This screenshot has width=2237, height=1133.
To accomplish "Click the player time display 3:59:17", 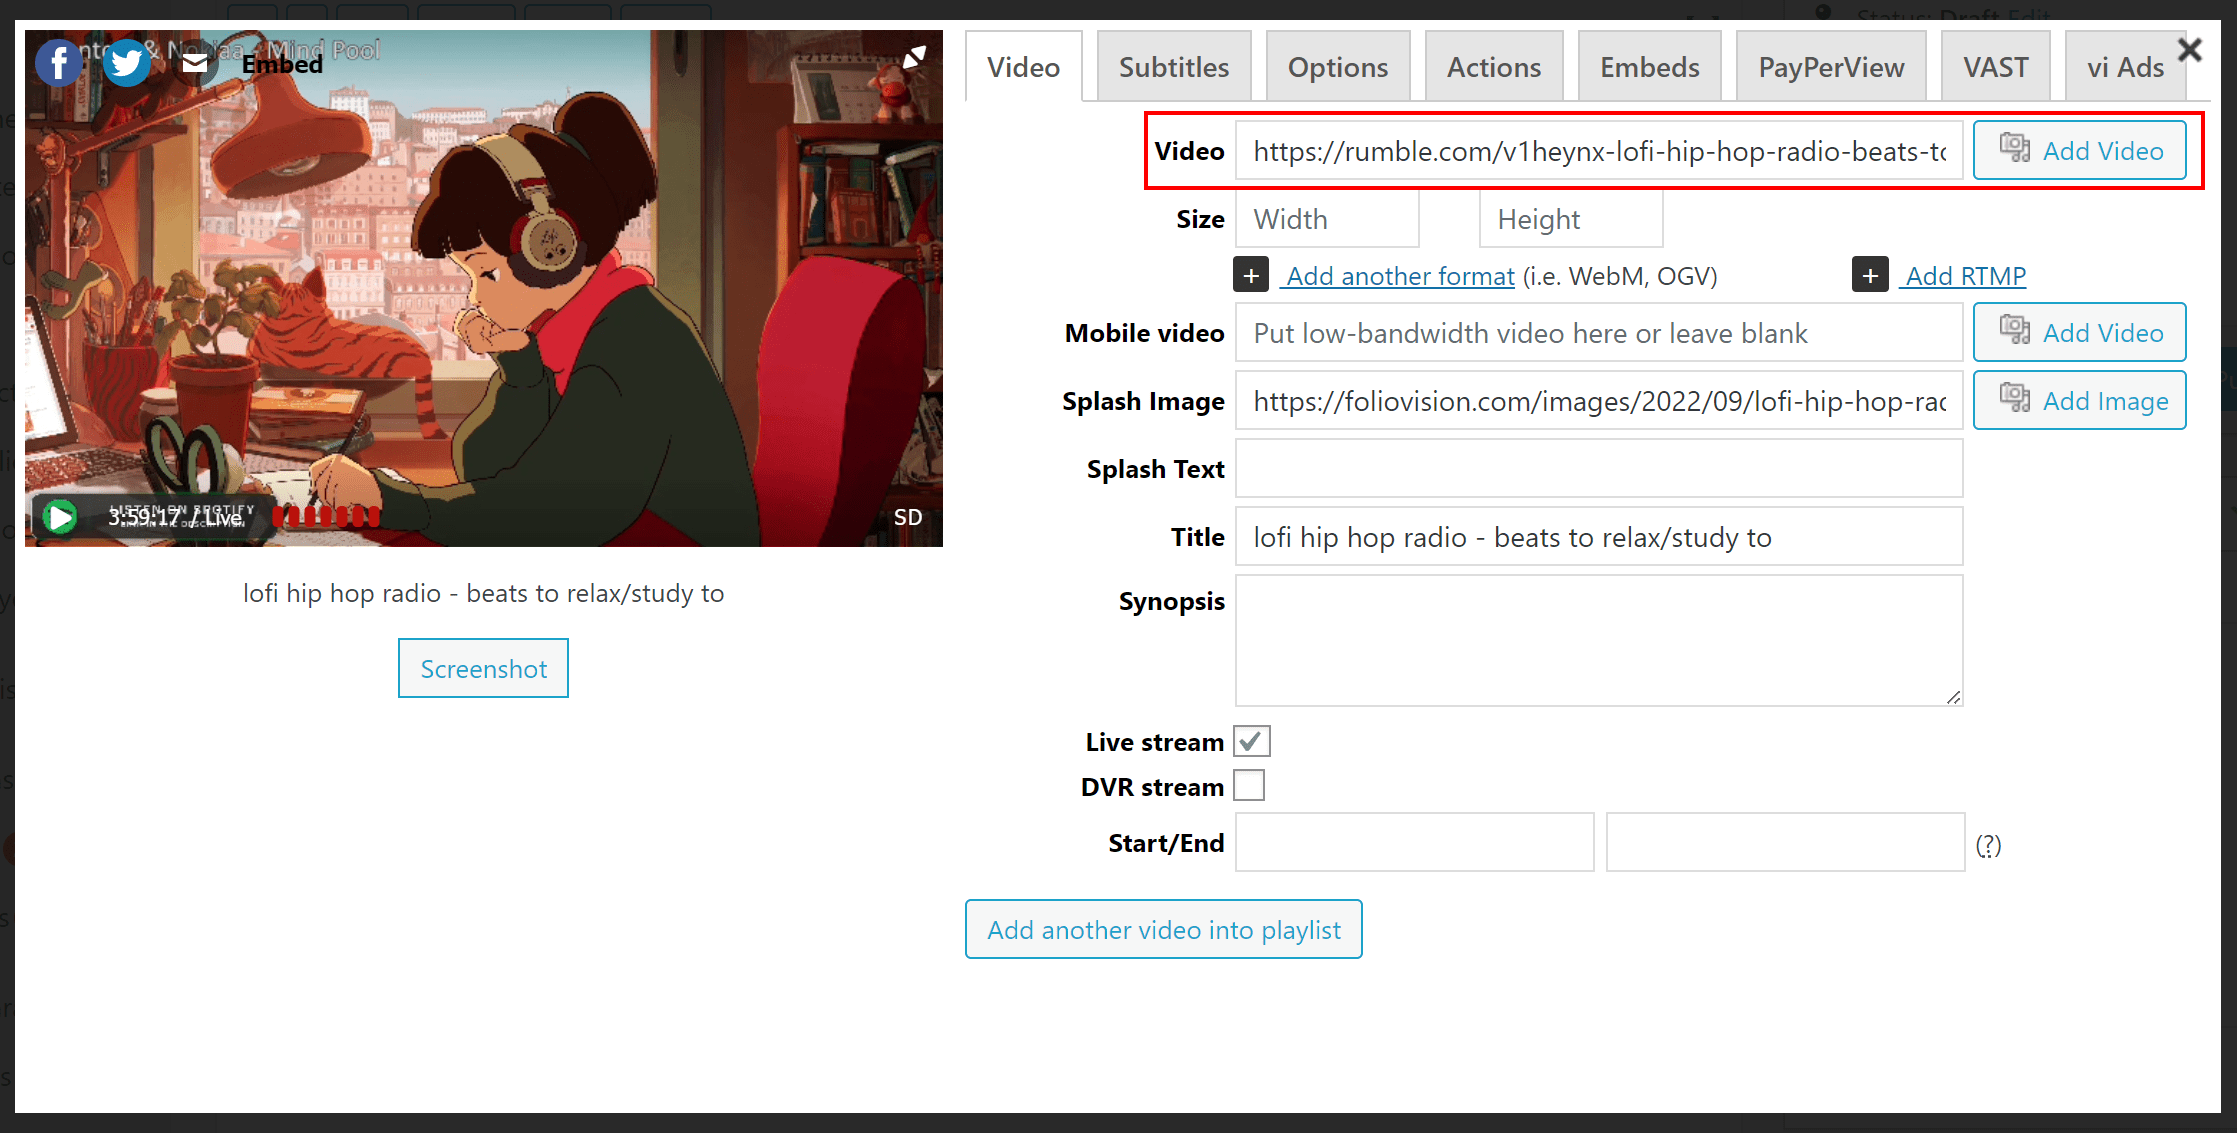I will pyautogui.click(x=144, y=518).
